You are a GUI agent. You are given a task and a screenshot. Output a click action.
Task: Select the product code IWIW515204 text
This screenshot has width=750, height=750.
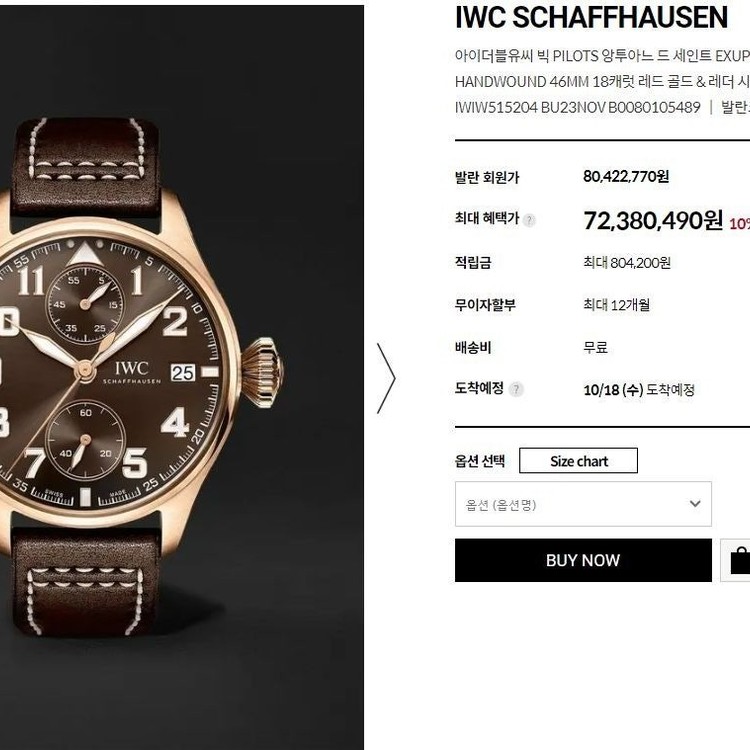pyautogui.click(x=496, y=107)
